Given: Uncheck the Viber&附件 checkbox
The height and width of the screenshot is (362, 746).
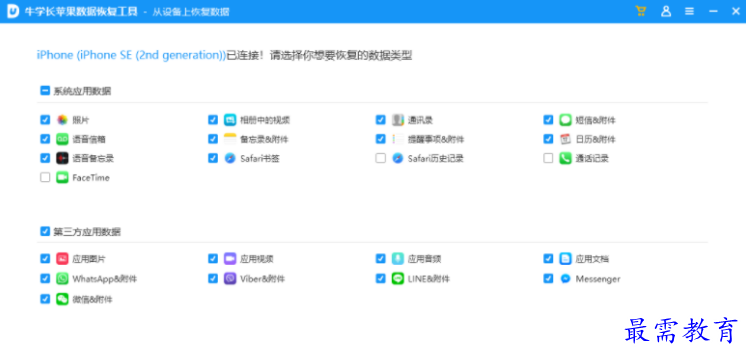Looking at the screenshot, I should (213, 278).
